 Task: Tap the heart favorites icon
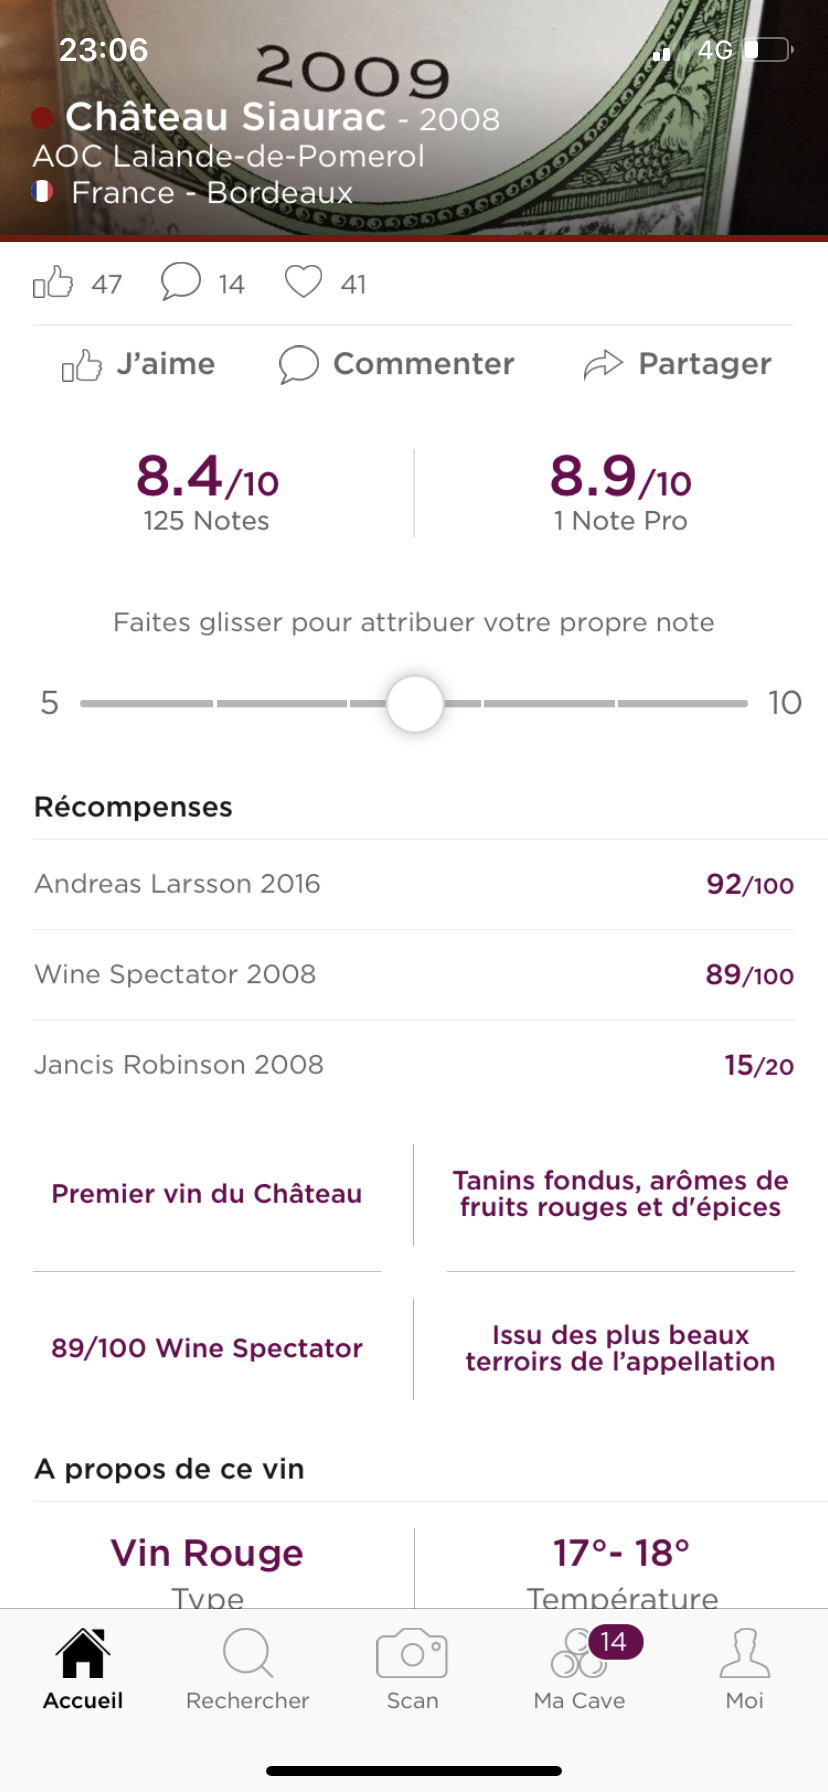303,282
